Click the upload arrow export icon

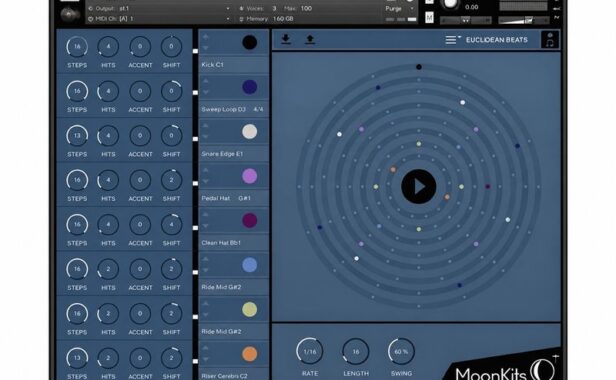pos(310,39)
